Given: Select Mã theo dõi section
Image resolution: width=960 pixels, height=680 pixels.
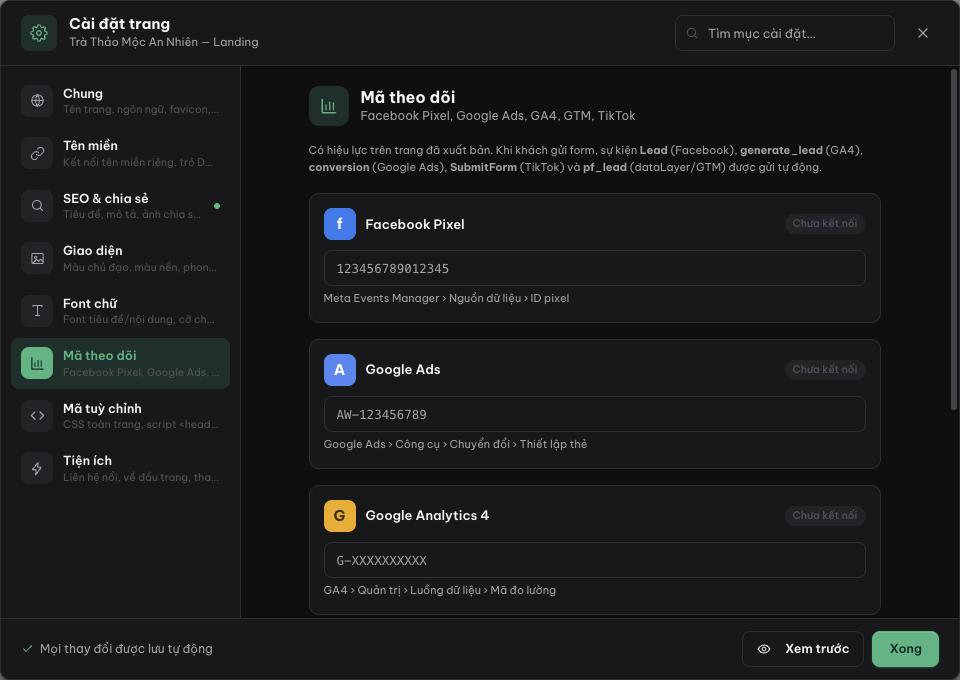Looking at the screenshot, I should tap(121, 364).
